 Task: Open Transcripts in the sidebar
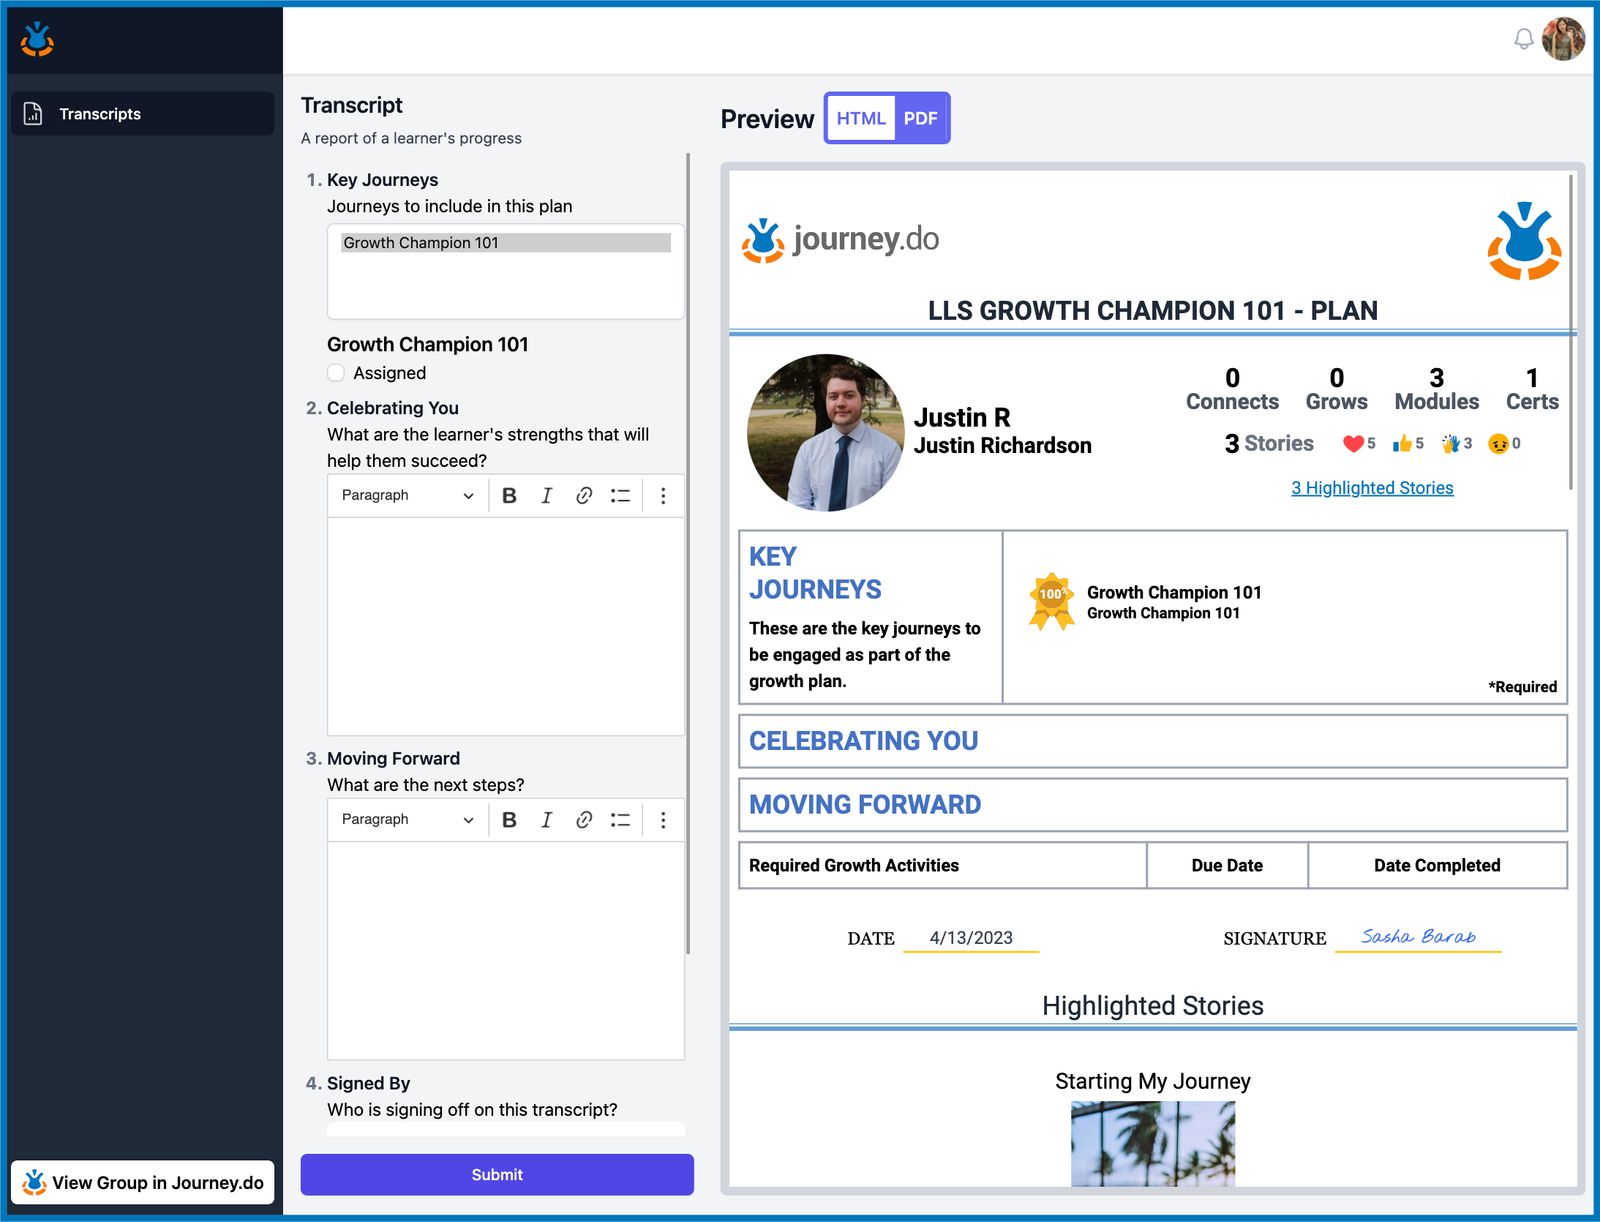tap(142, 113)
